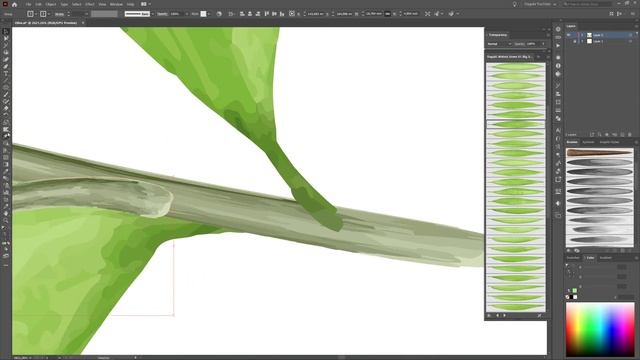The width and height of the screenshot is (640, 360).
Task: Click the black swatch in Color panel
Action: pyautogui.click(x=571, y=297)
